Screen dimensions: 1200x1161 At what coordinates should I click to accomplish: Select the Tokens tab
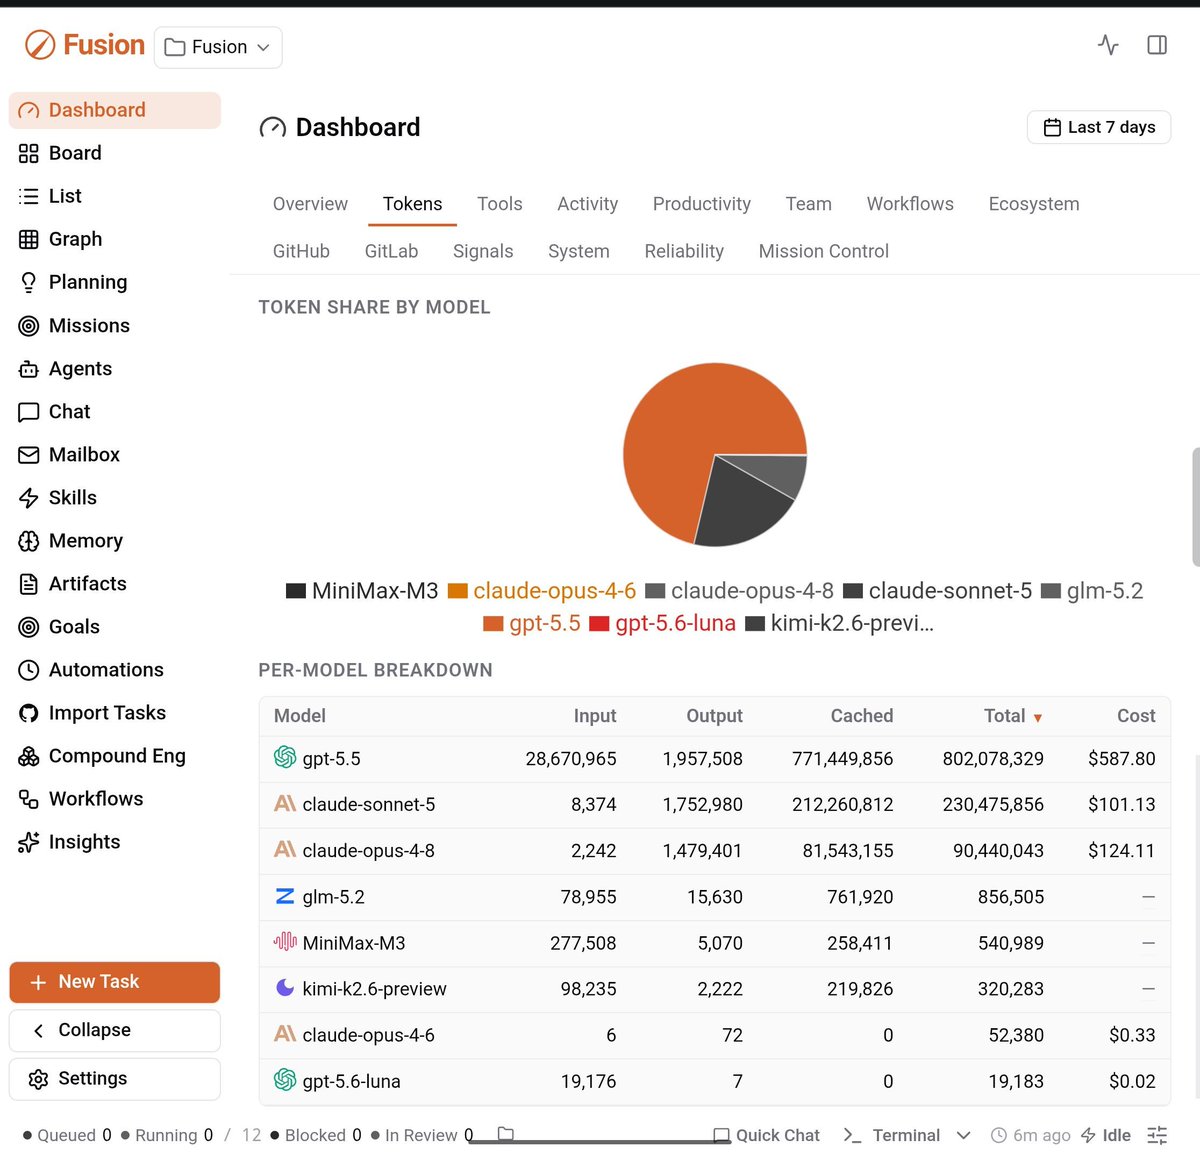pyautogui.click(x=412, y=204)
